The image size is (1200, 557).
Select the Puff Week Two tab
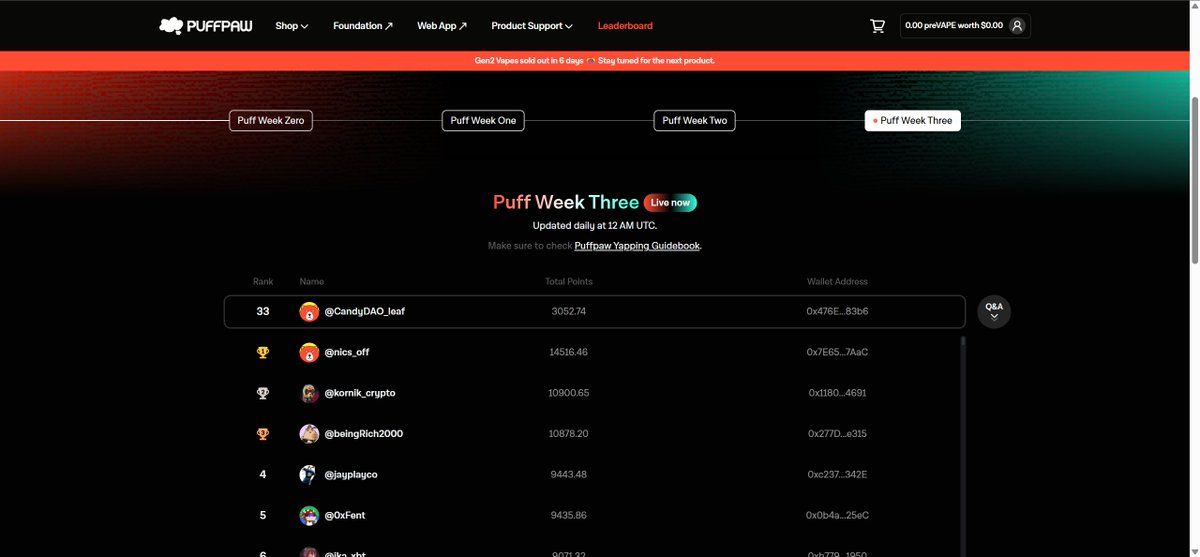point(695,121)
